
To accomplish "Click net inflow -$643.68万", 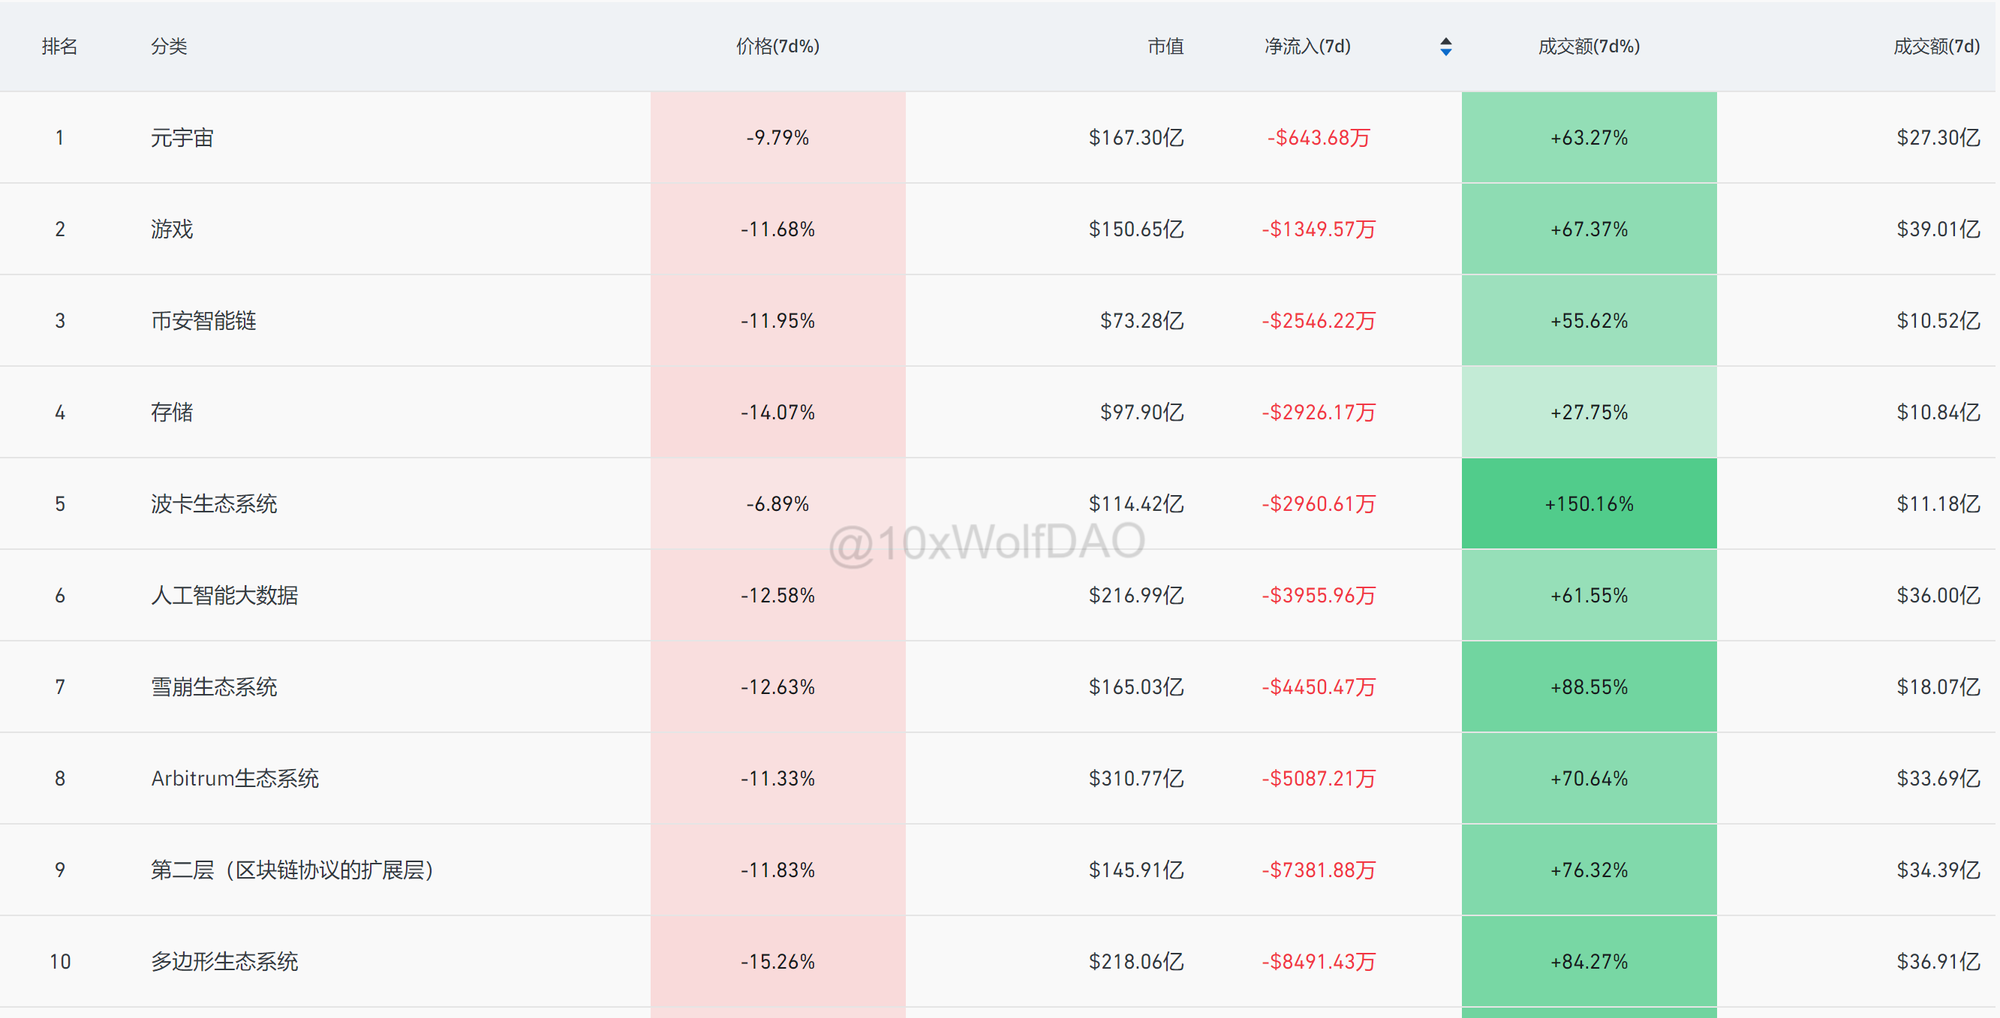I will [x=1318, y=138].
